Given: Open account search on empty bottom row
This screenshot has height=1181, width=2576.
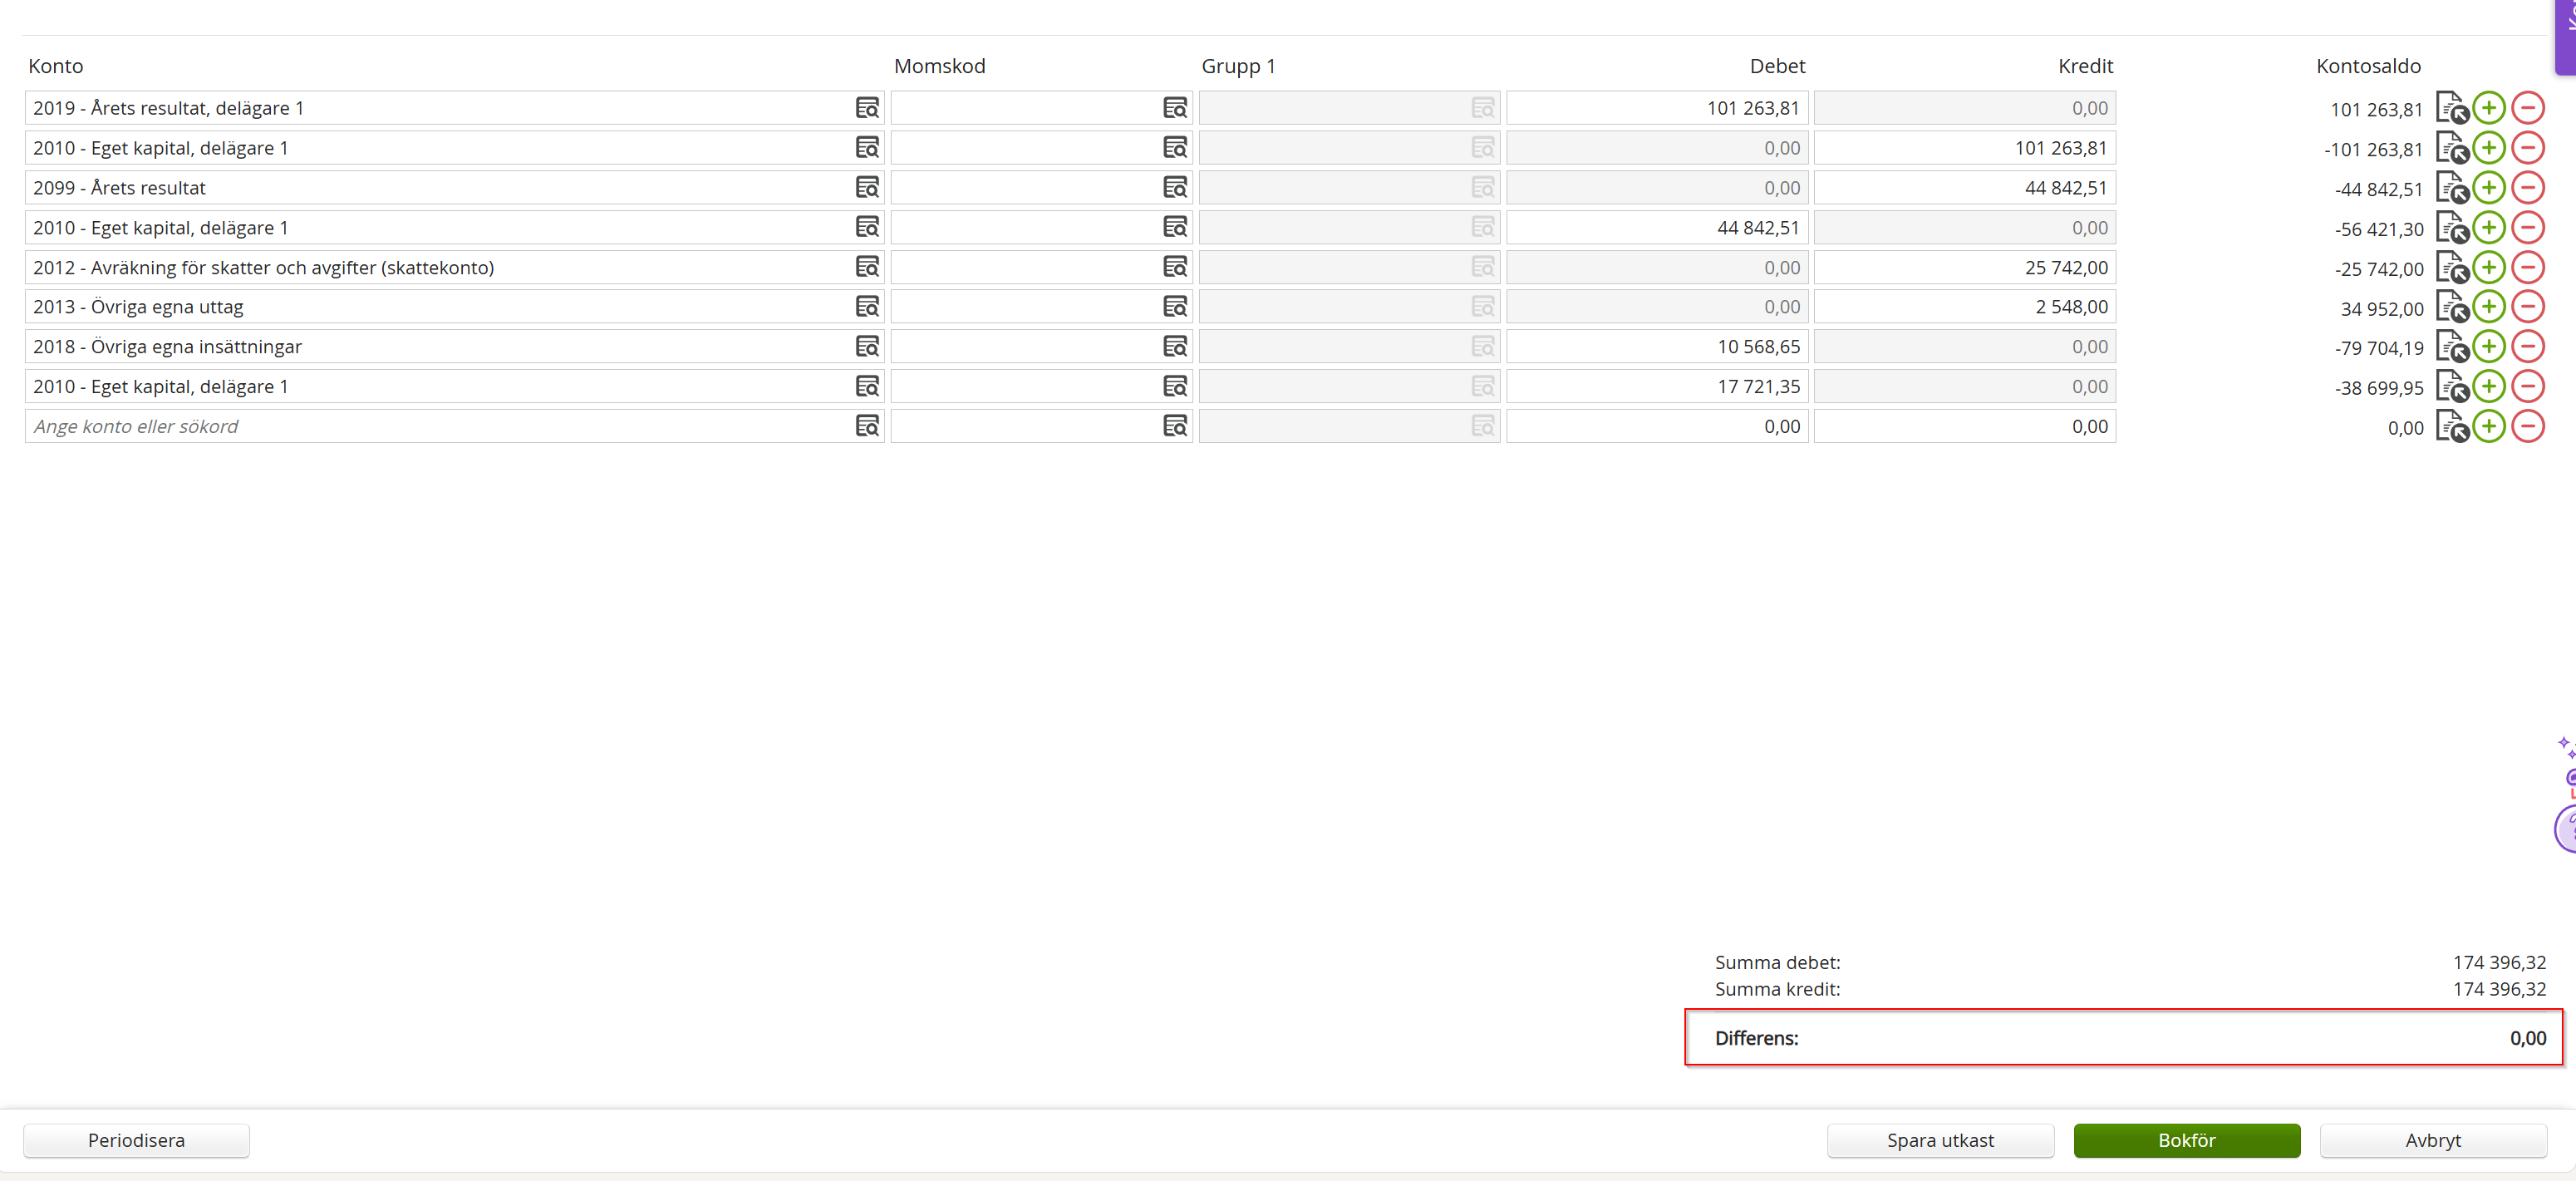Looking at the screenshot, I should point(866,426).
